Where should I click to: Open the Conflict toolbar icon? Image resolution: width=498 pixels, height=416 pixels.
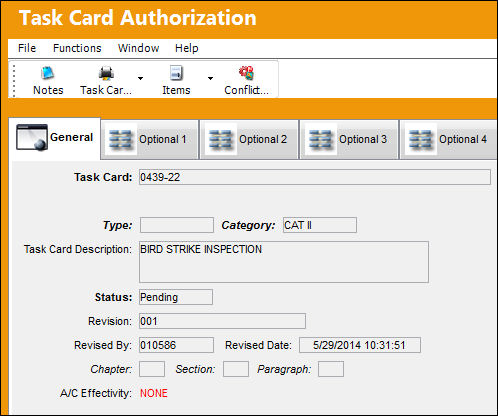pyautogui.click(x=246, y=80)
